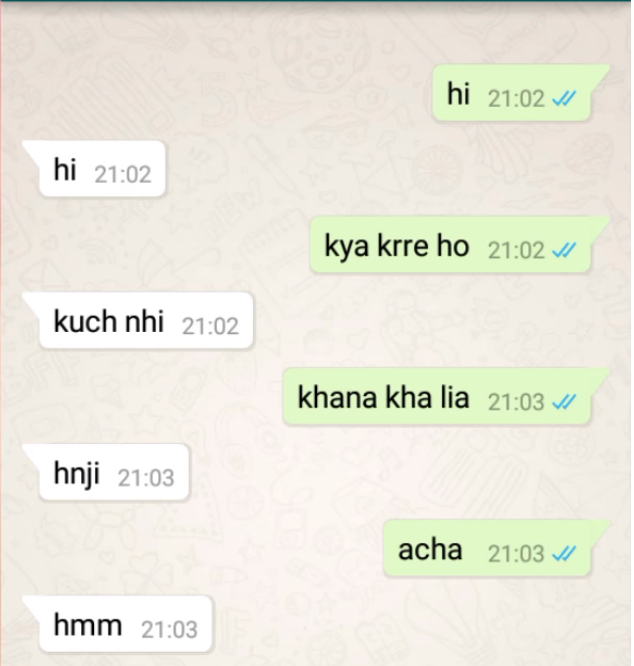The image size is (634, 666).
Task: Click blue ticks beside 'khana kha lia'
Action: pos(564,402)
